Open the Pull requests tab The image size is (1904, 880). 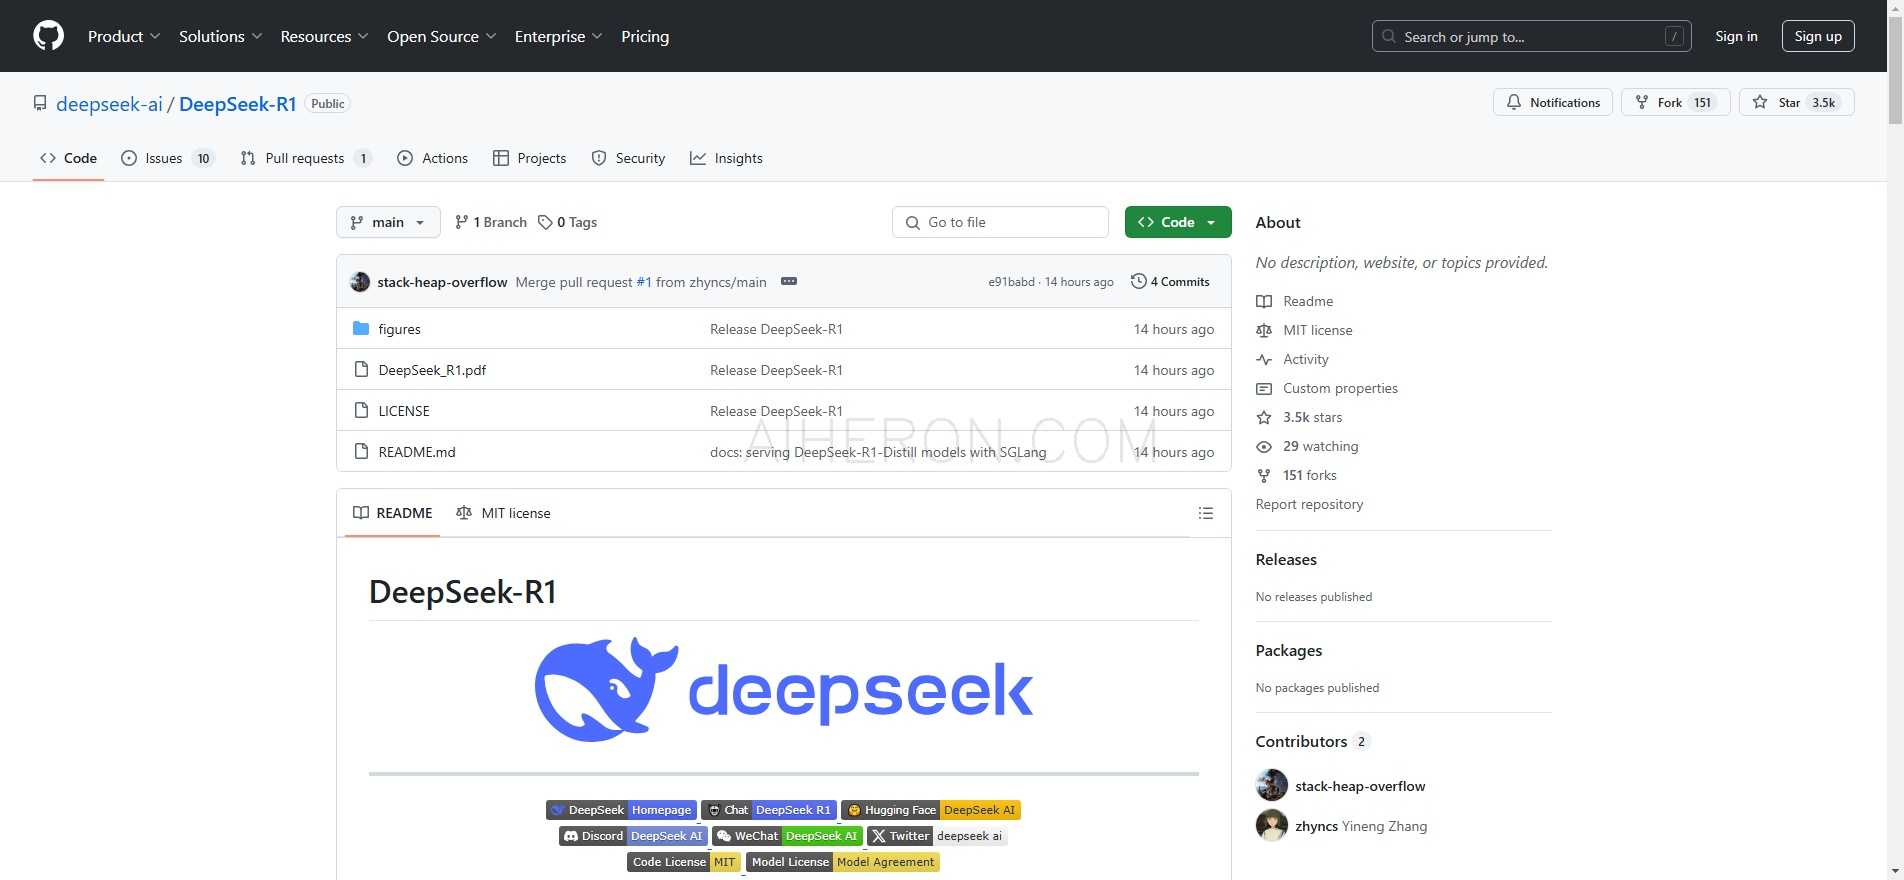click(305, 158)
